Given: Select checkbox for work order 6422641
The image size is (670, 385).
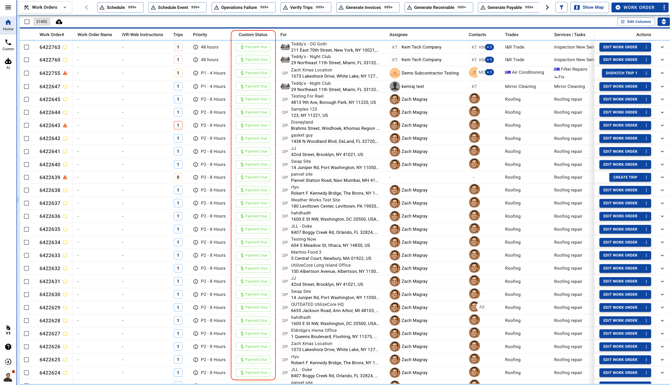Looking at the screenshot, I should (x=26, y=151).
